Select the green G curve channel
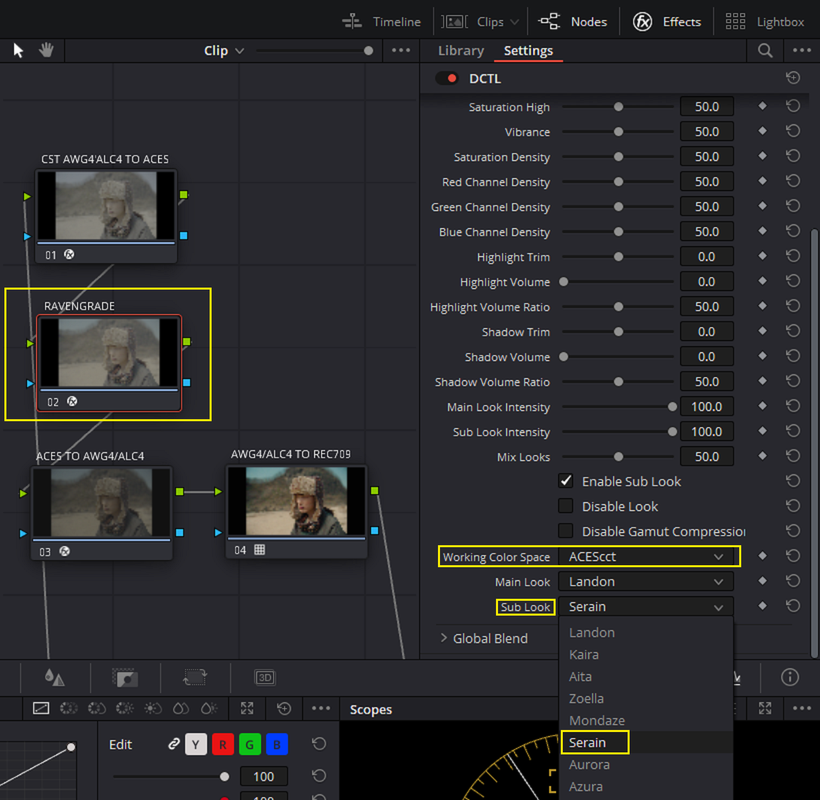The image size is (820, 800). pyautogui.click(x=249, y=744)
